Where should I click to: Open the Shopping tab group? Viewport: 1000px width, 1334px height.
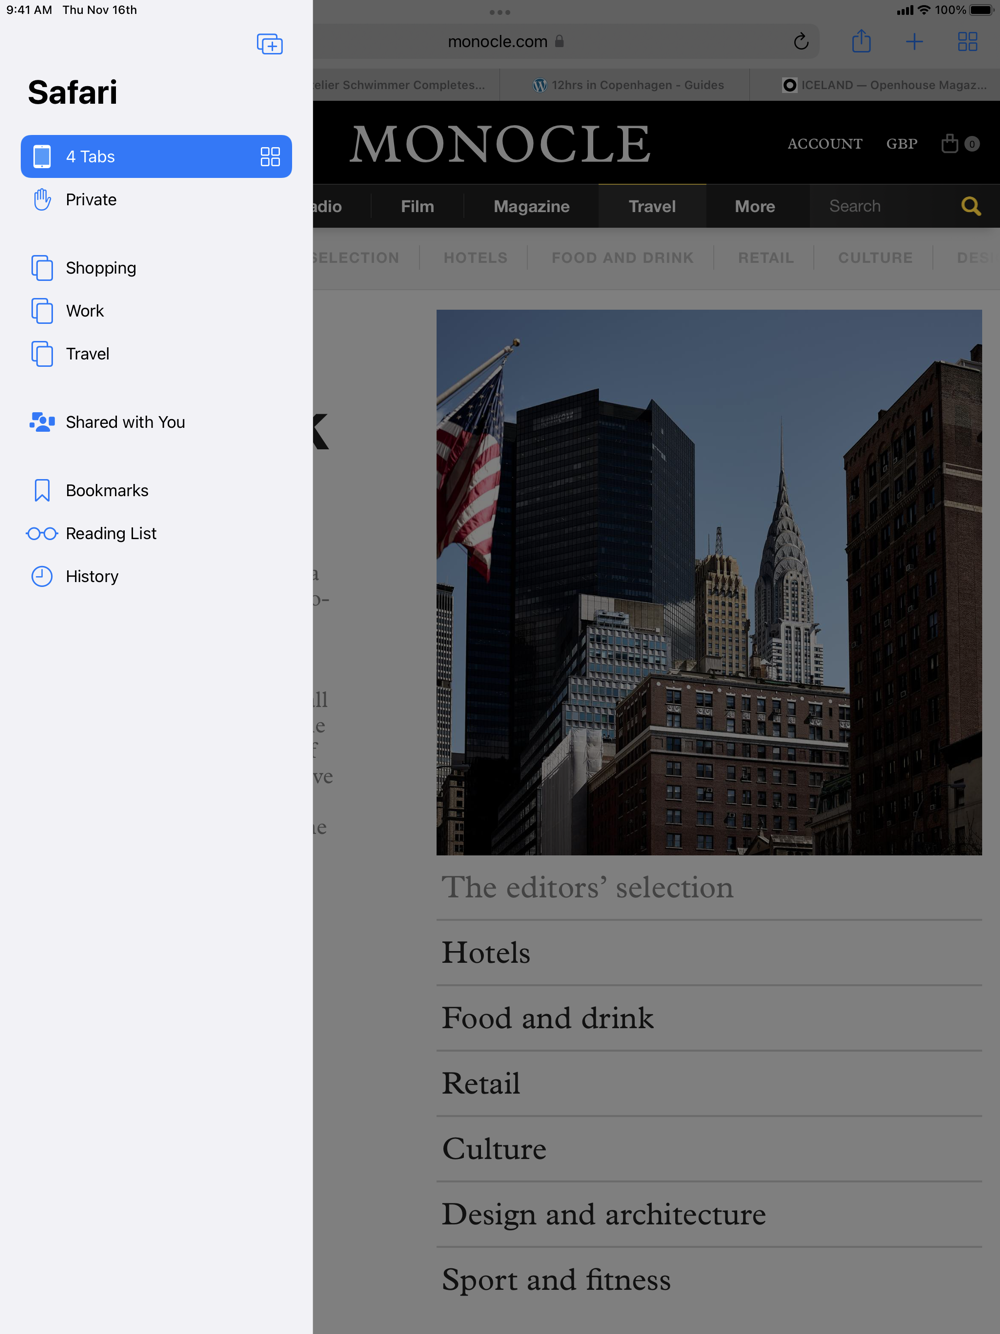pyautogui.click(x=100, y=268)
